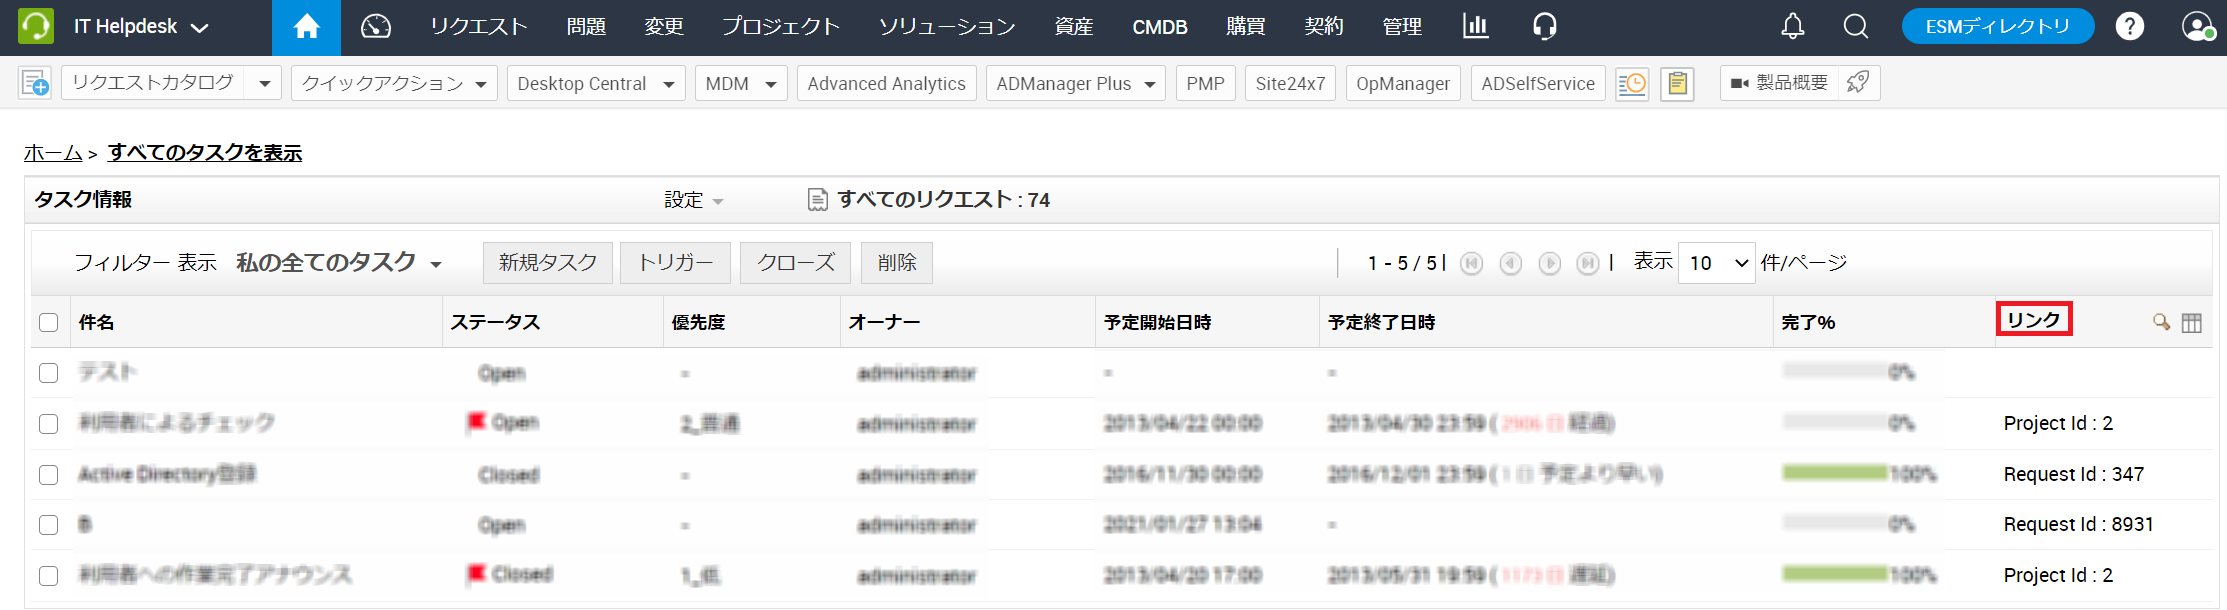The image size is (2227, 610).
Task: Open the dashboard gauge icon
Action: [x=376, y=27]
